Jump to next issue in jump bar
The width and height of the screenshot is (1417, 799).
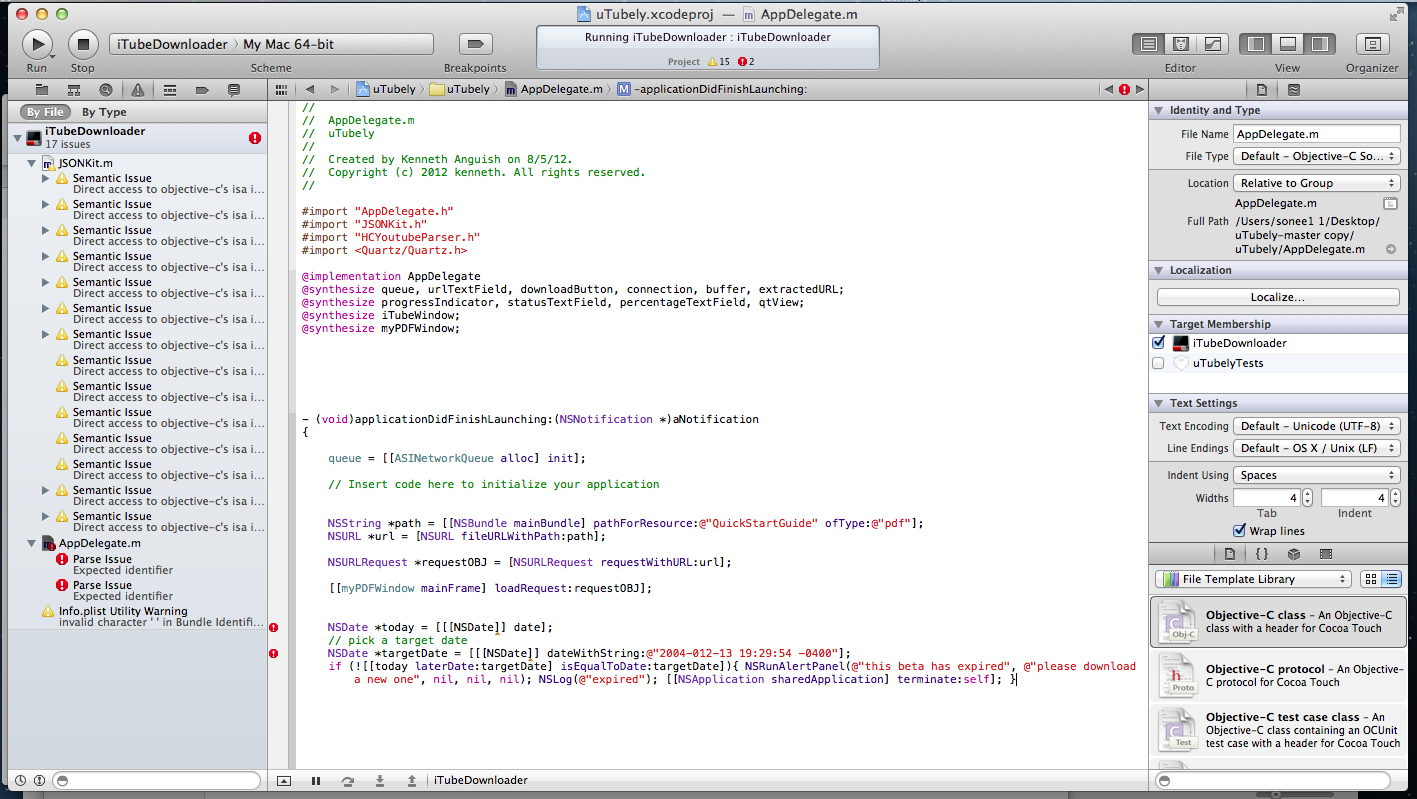coord(1139,89)
